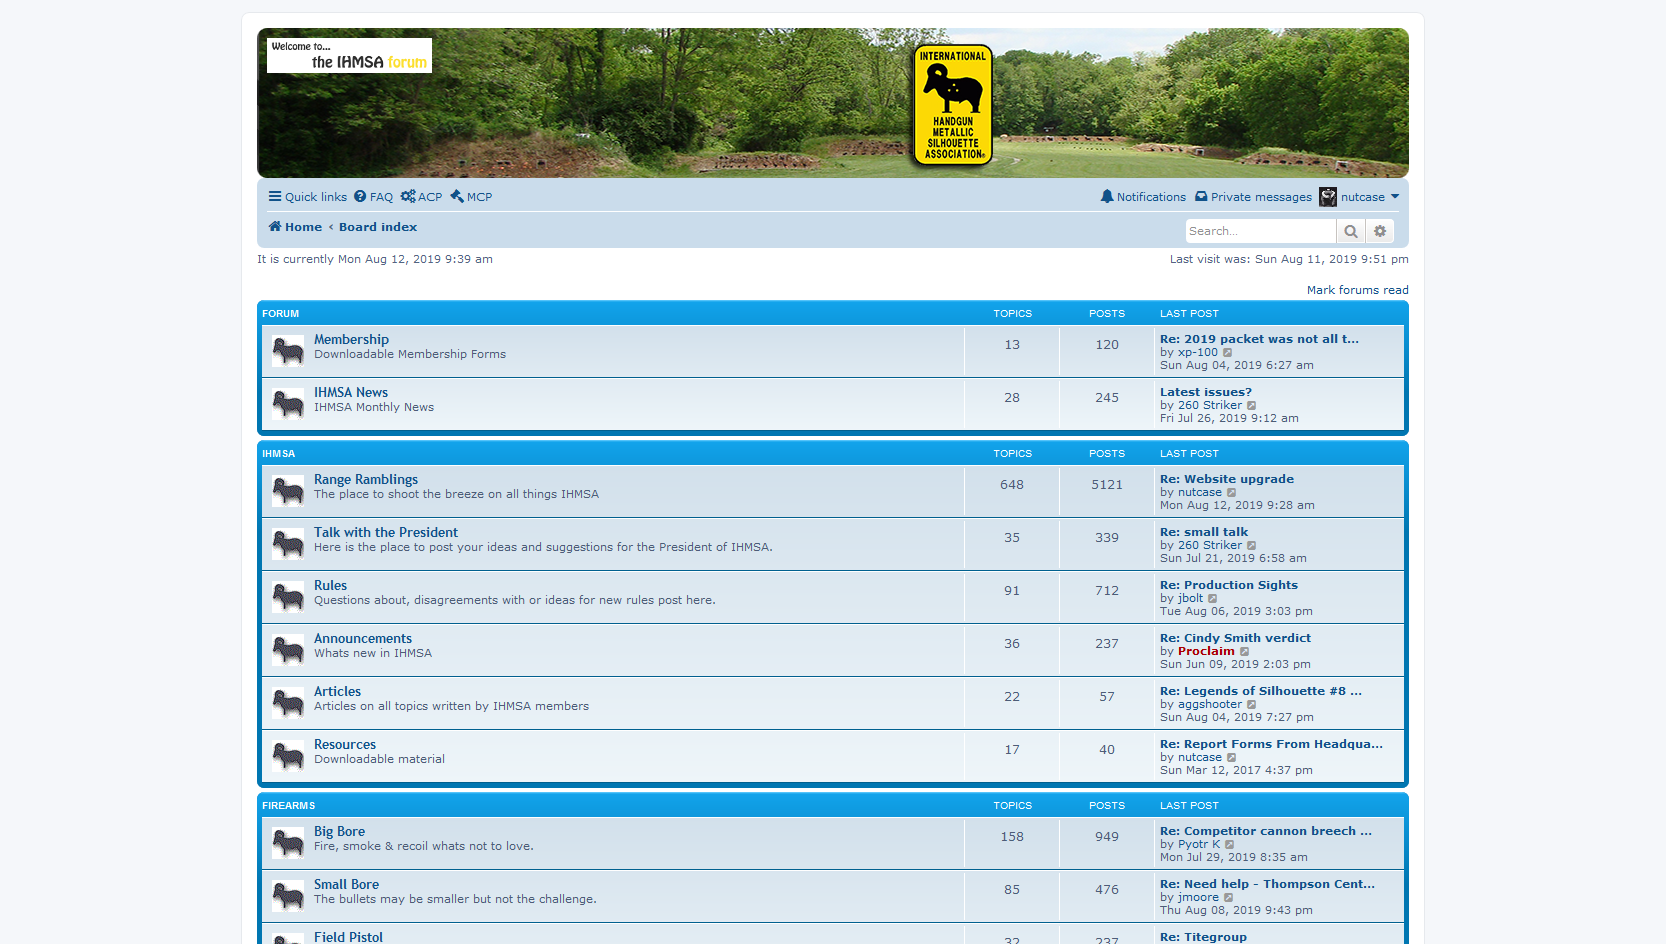This screenshot has height=944, width=1666.
Task: Open the Articles forum
Action: [x=337, y=692]
